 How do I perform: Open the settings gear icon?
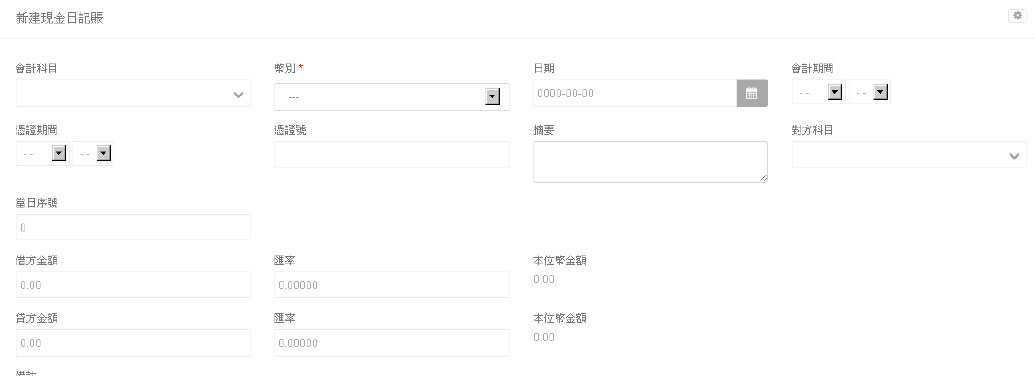pos(1017,16)
